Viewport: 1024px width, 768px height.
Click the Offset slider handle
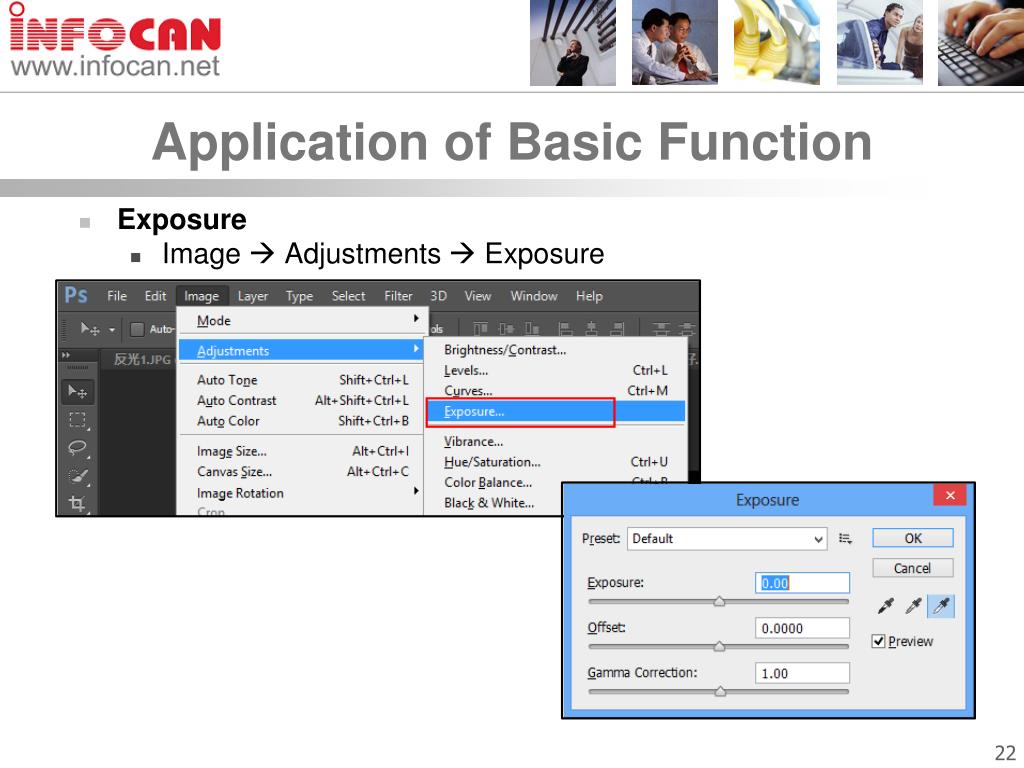tap(719, 647)
